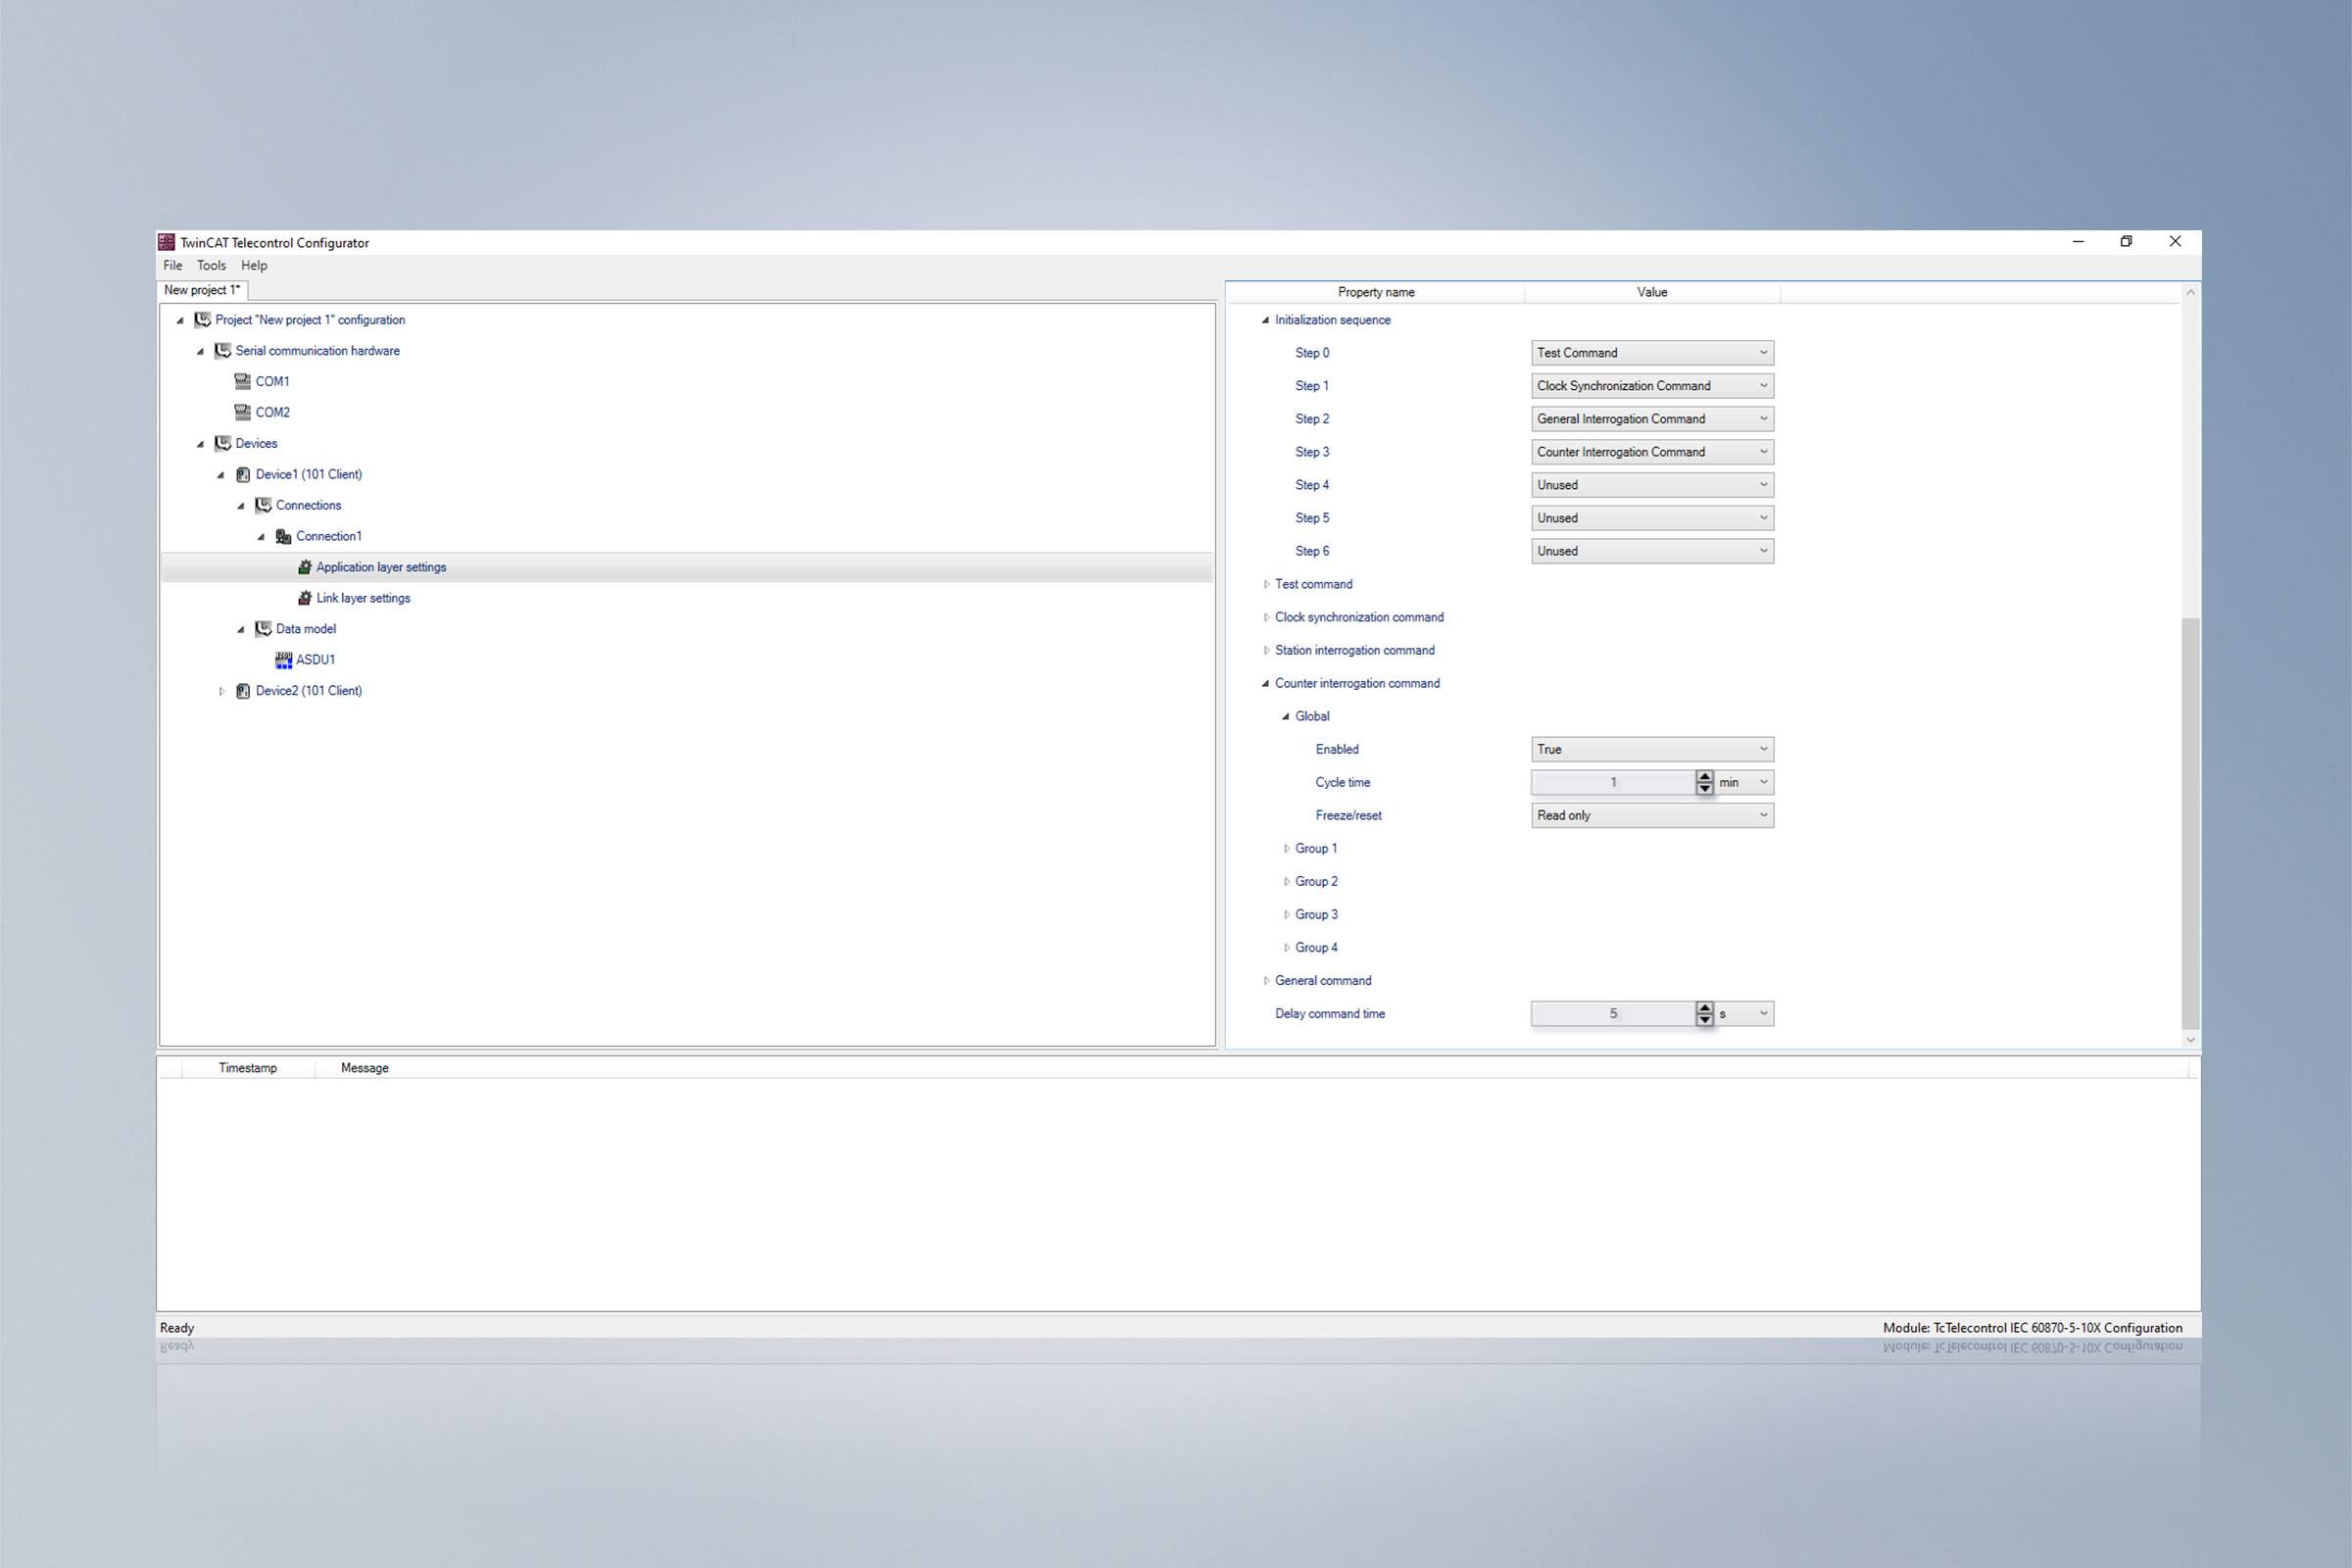
Task: Open the Tools menu
Action: tap(211, 265)
